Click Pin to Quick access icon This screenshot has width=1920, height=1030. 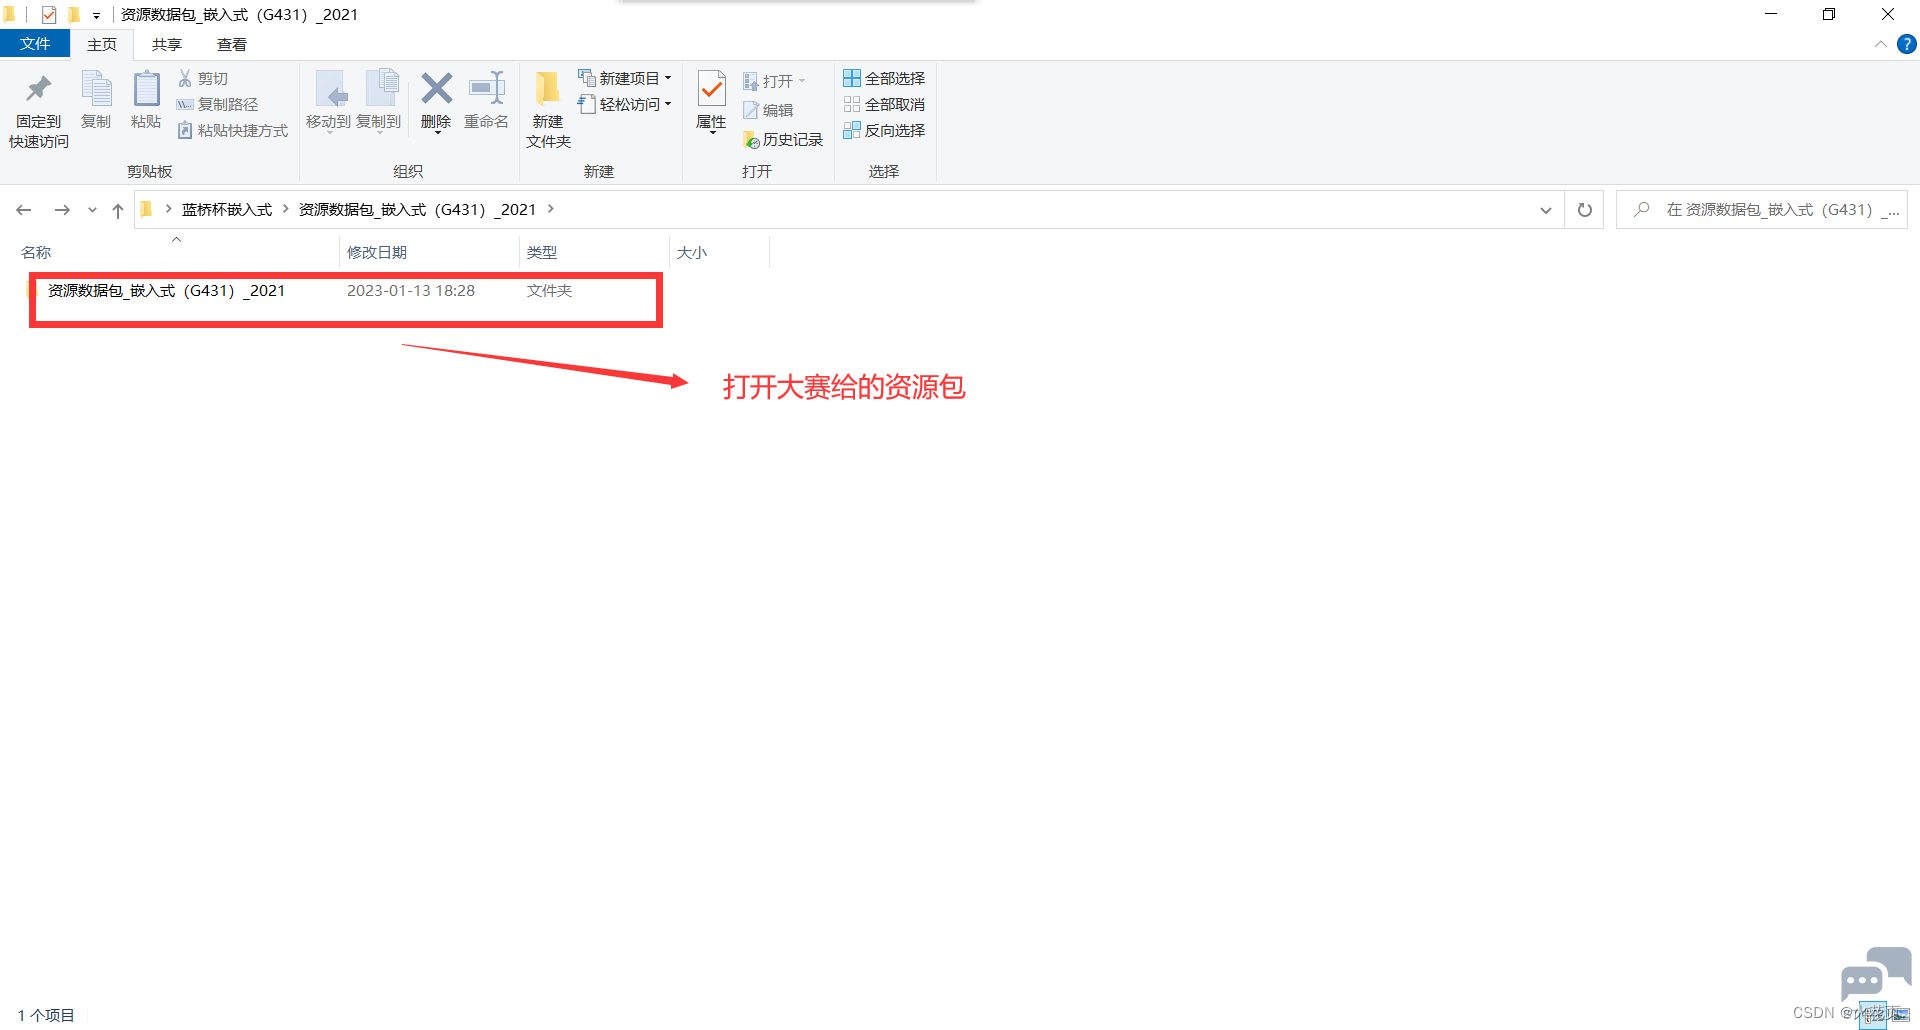38,89
